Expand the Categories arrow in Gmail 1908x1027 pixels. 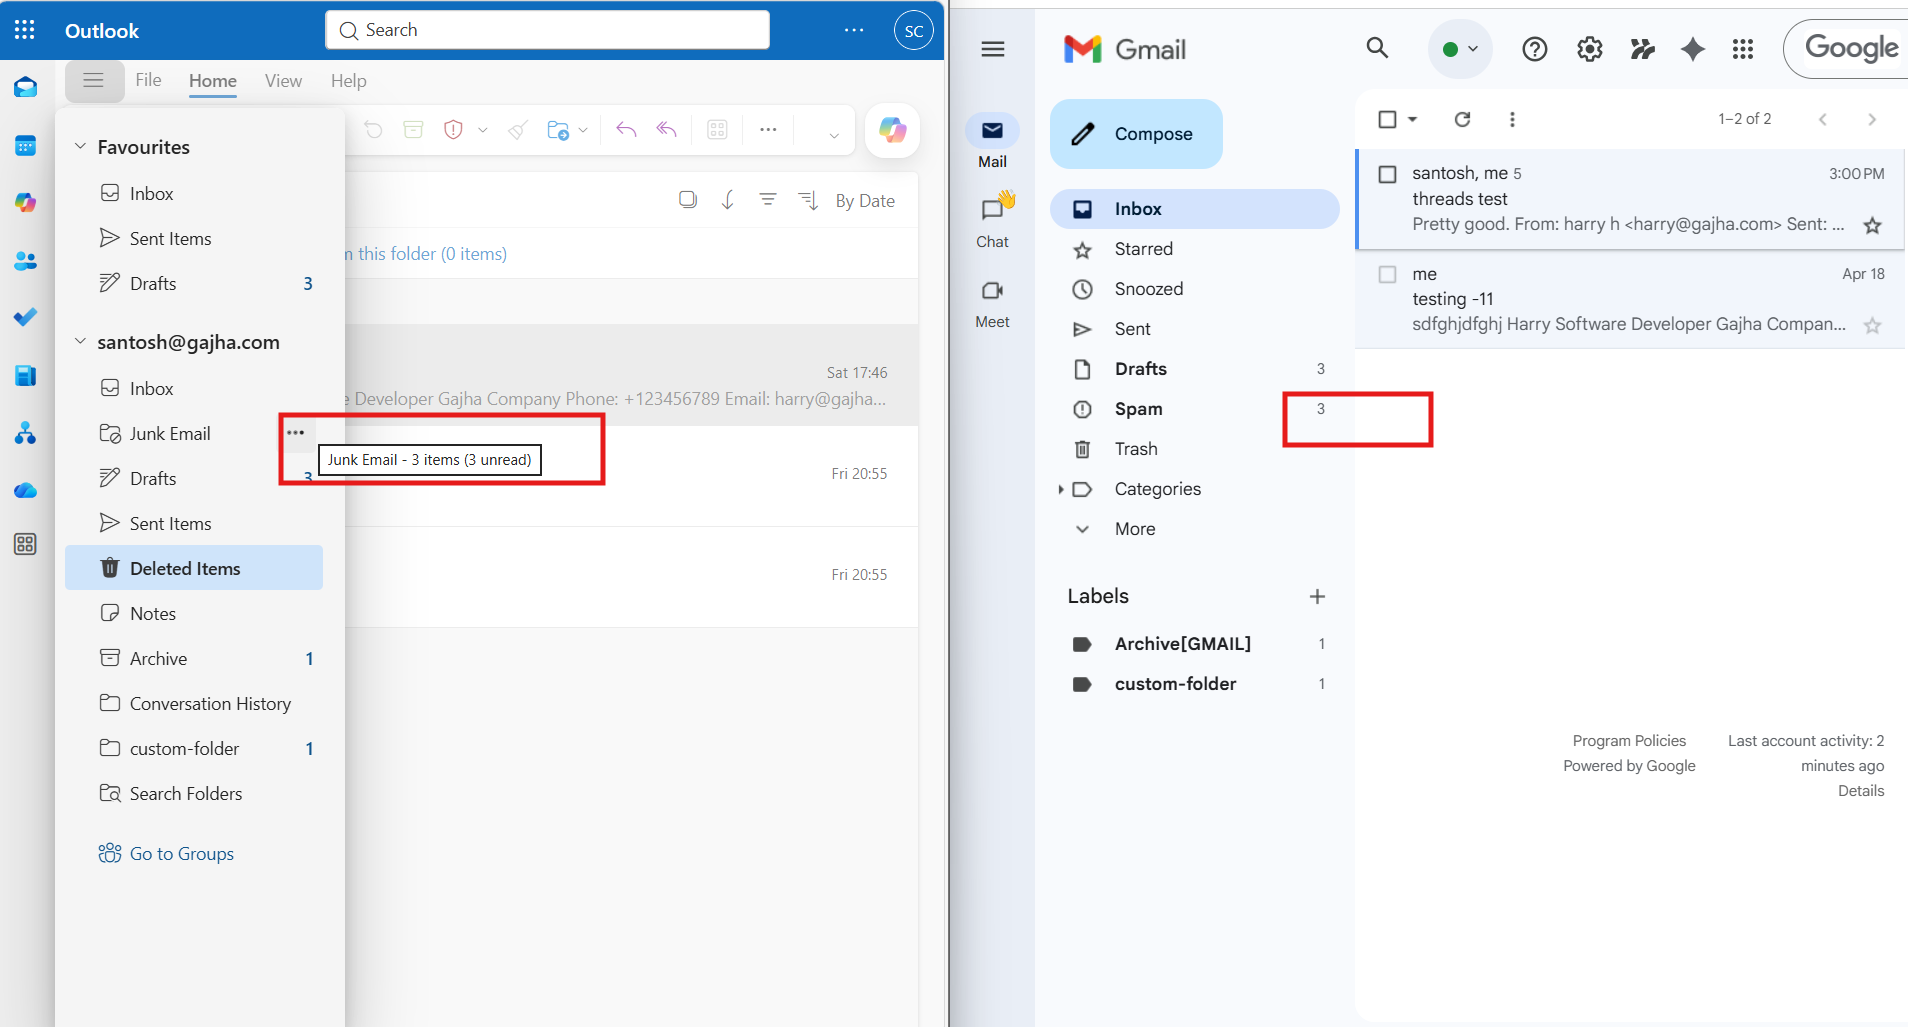[x=1061, y=489]
